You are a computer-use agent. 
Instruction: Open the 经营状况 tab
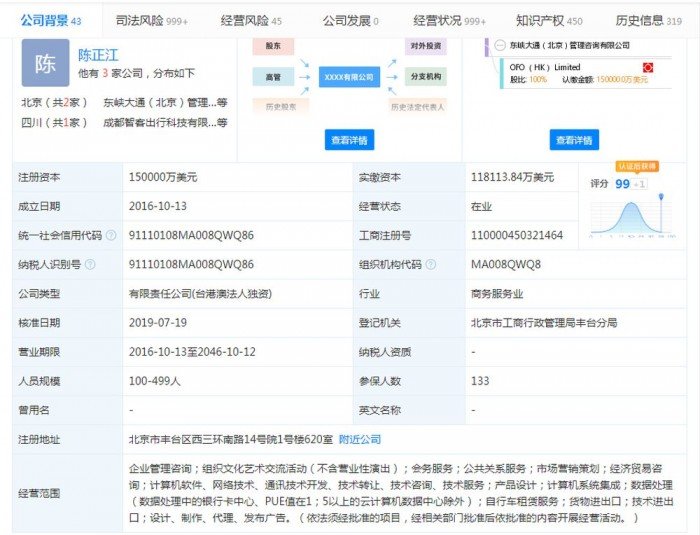tap(449, 21)
